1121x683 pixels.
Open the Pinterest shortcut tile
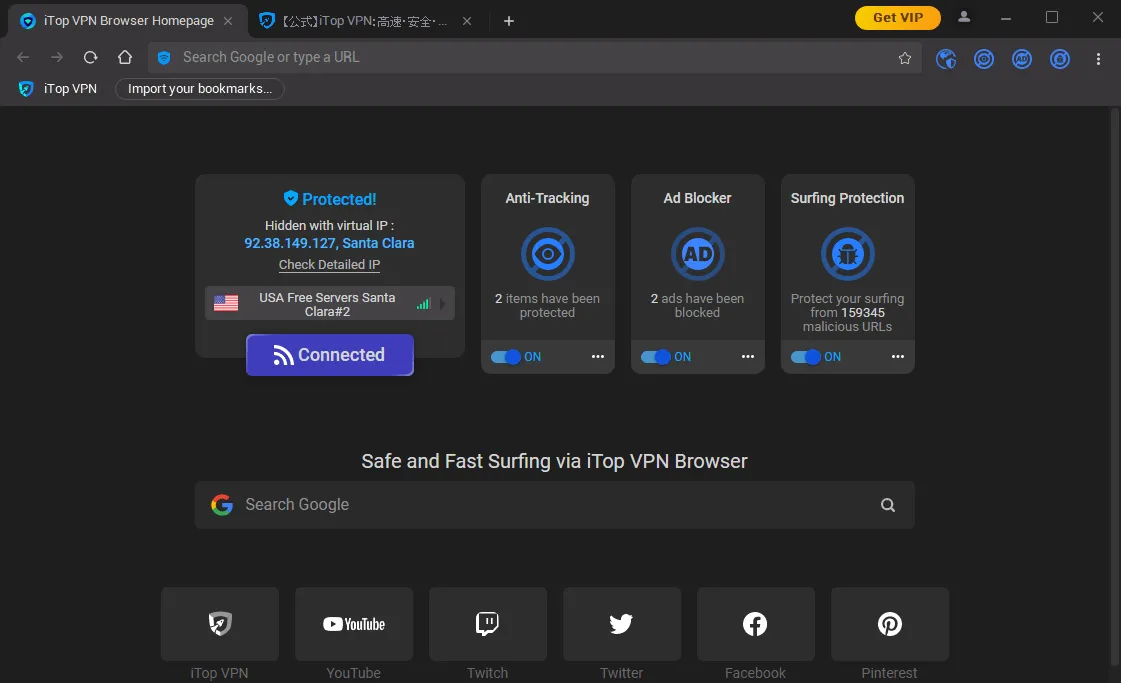[890, 624]
